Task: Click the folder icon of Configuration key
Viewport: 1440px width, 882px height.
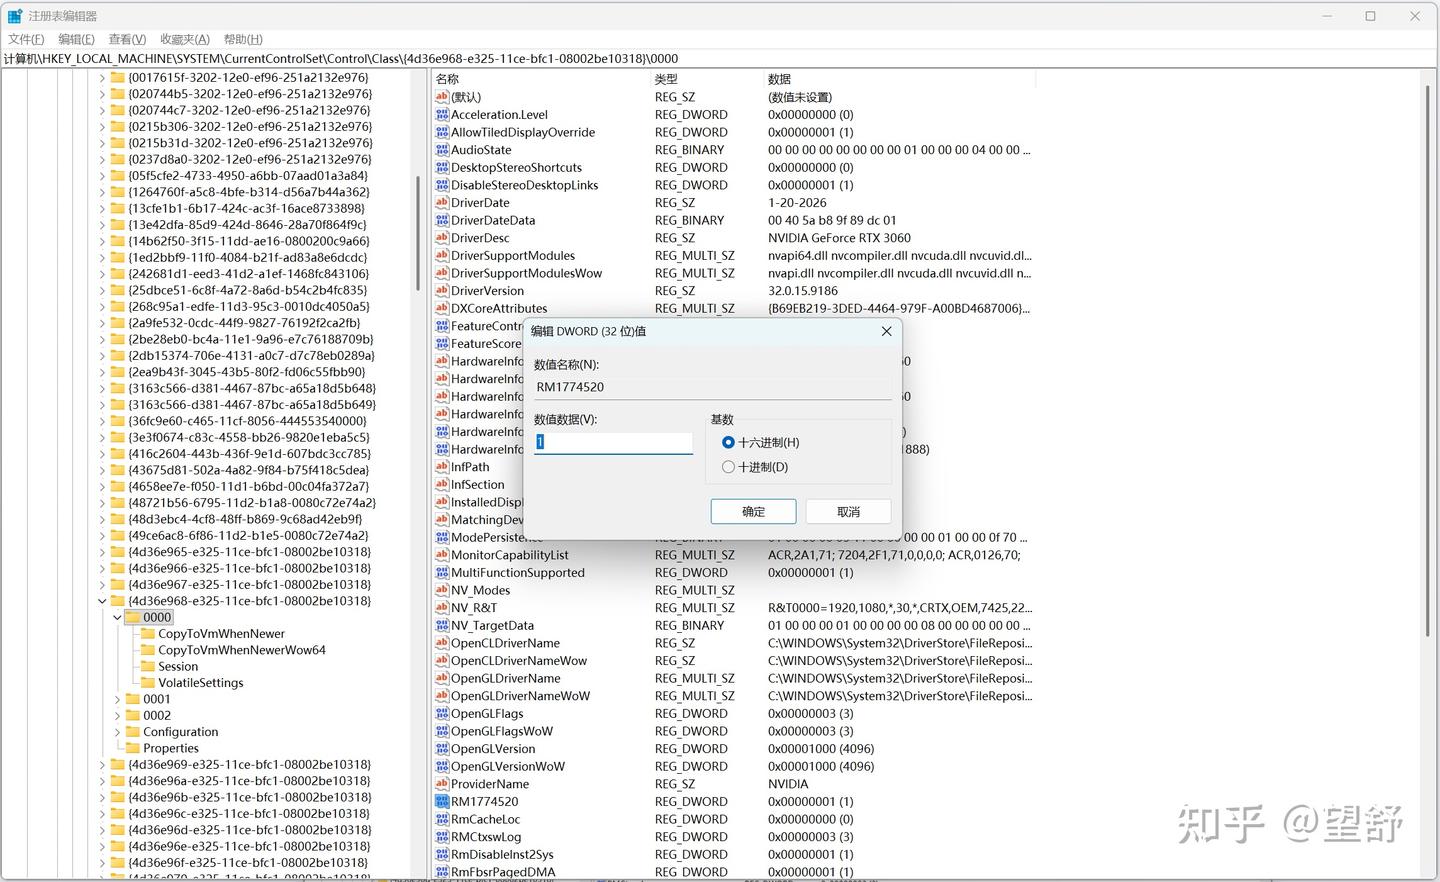Action: click(133, 732)
